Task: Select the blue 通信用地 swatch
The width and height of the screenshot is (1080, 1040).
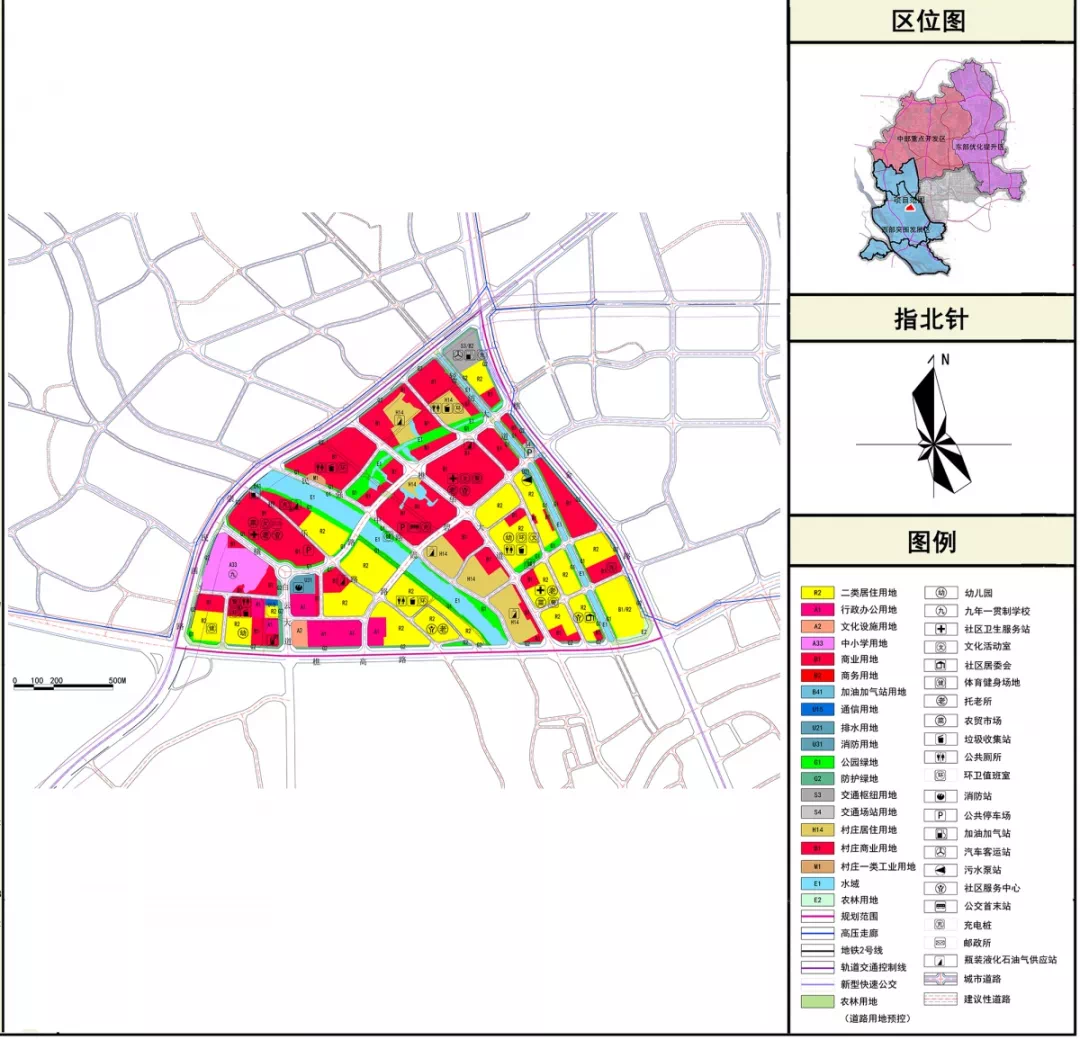Action: coord(818,710)
